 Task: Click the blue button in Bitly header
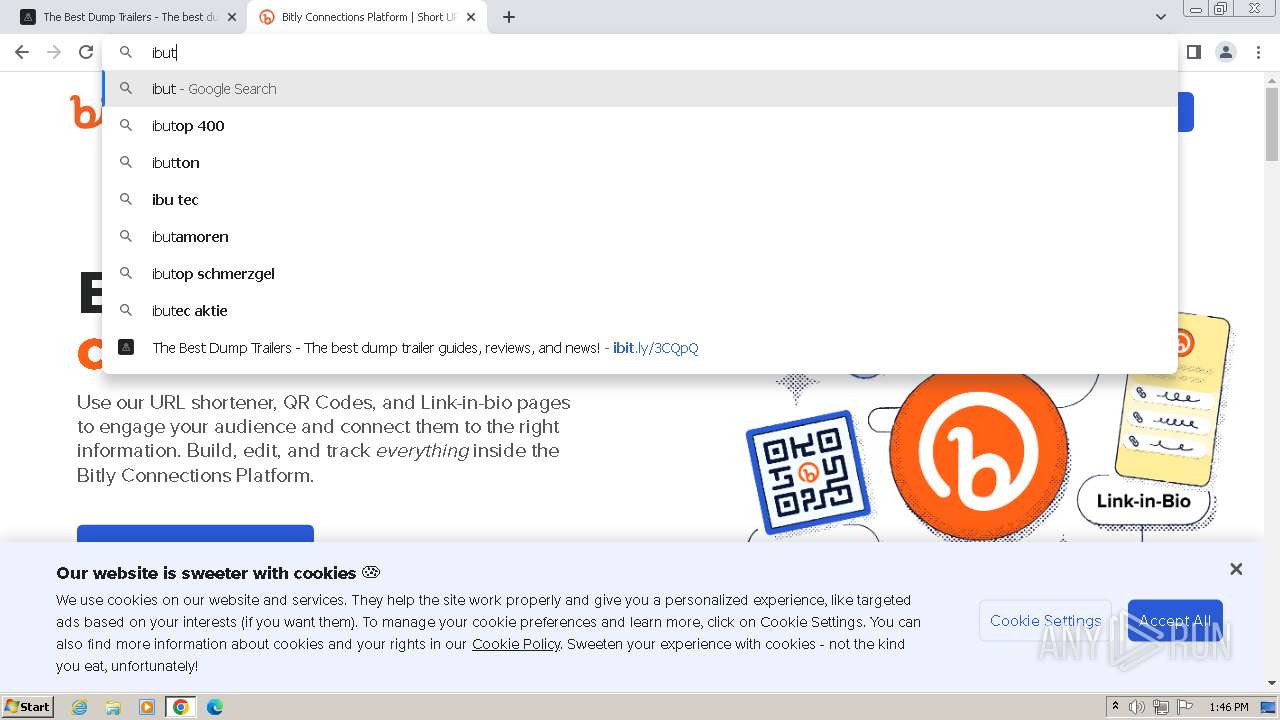pos(1186,112)
